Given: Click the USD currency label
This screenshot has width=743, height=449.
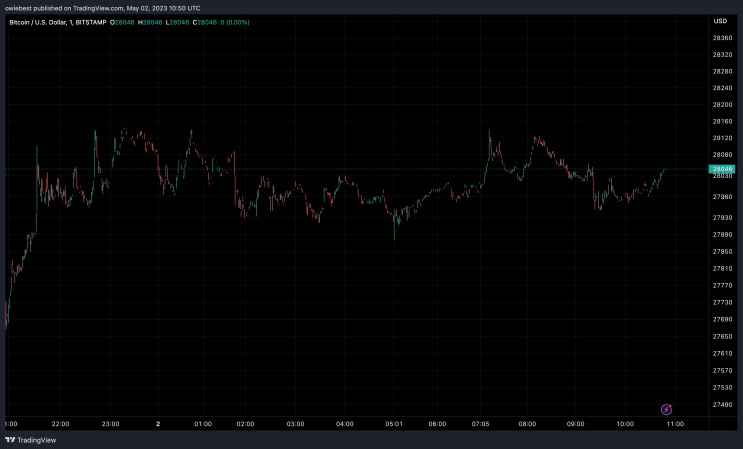Looking at the screenshot, I should (x=720, y=21).
